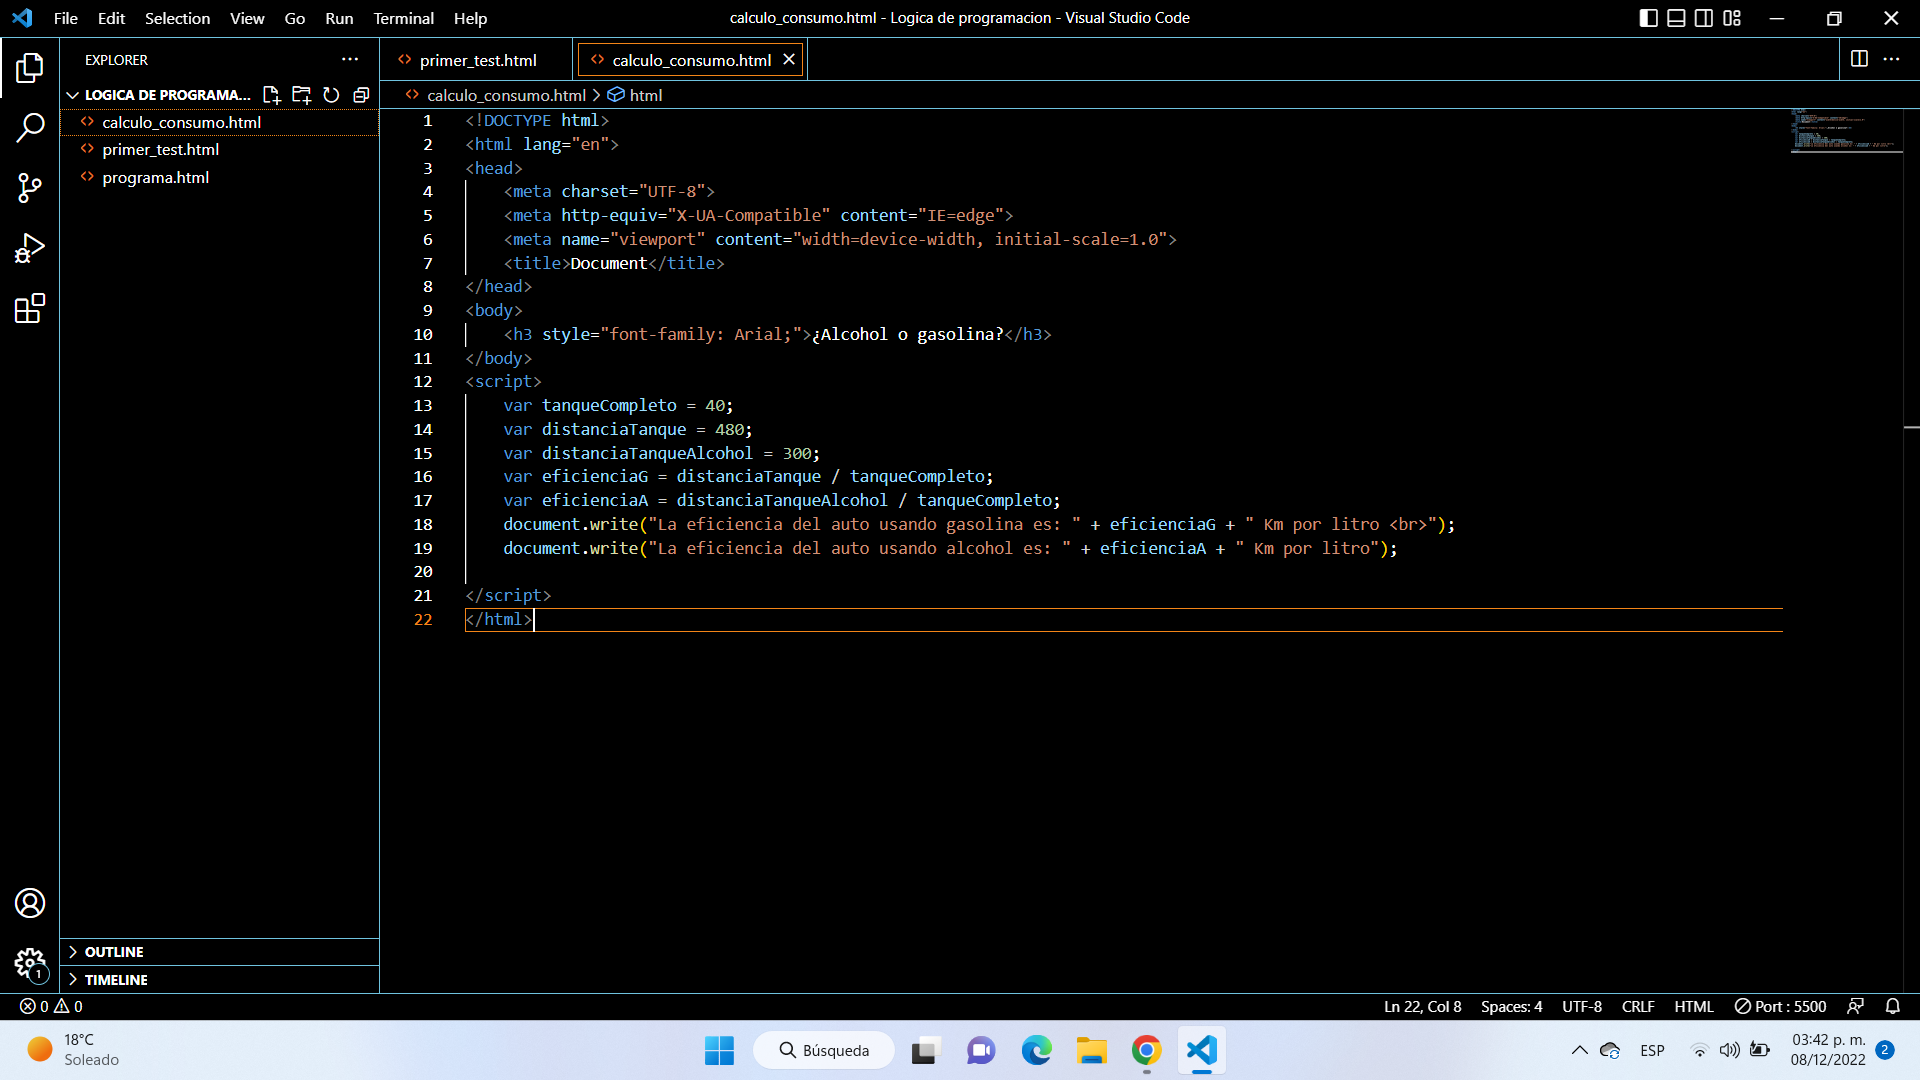This screenshot has height=1080, width=1920.
Task: Open the Terminal menu
Action: (403, 18)
